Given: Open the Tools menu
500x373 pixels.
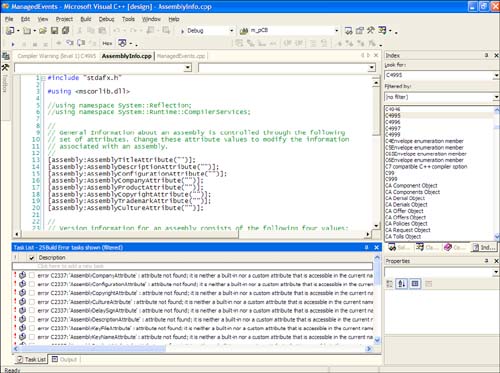Looking at the screenshot, I should tap(128, 19).
